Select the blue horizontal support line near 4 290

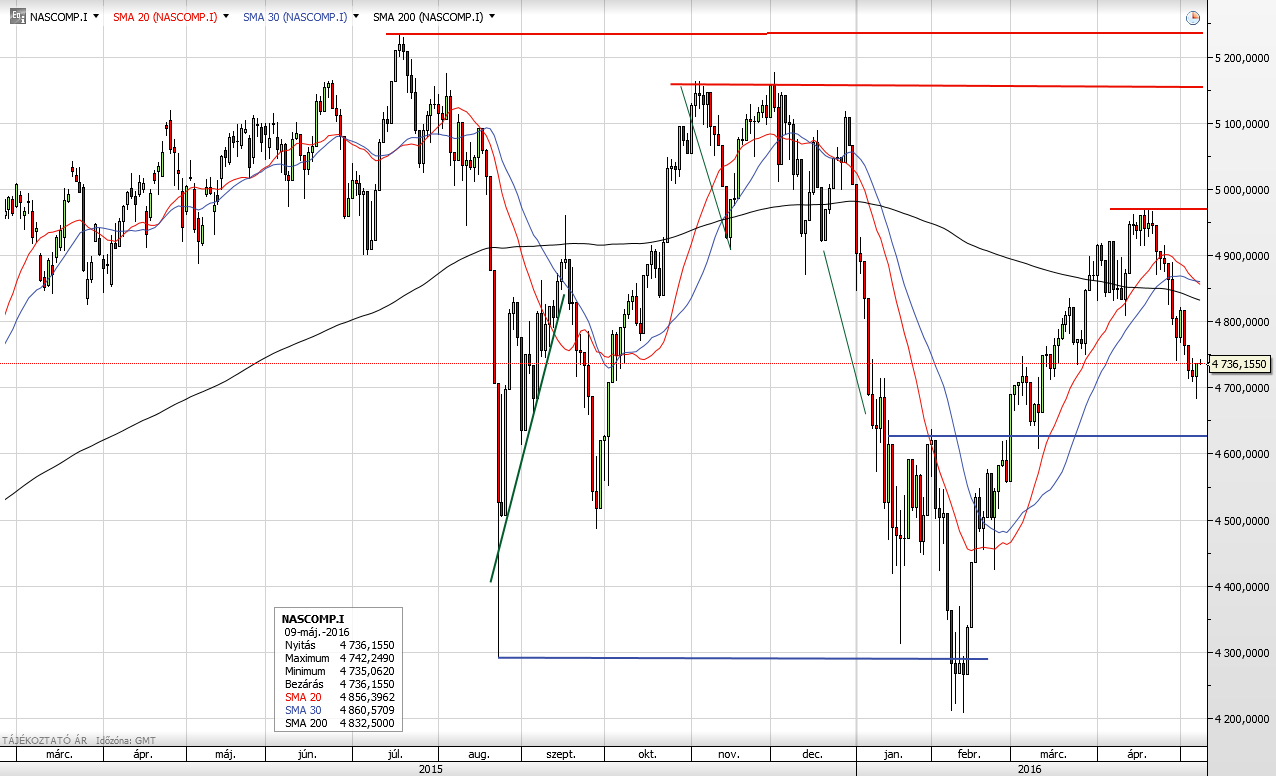point(742,658)
